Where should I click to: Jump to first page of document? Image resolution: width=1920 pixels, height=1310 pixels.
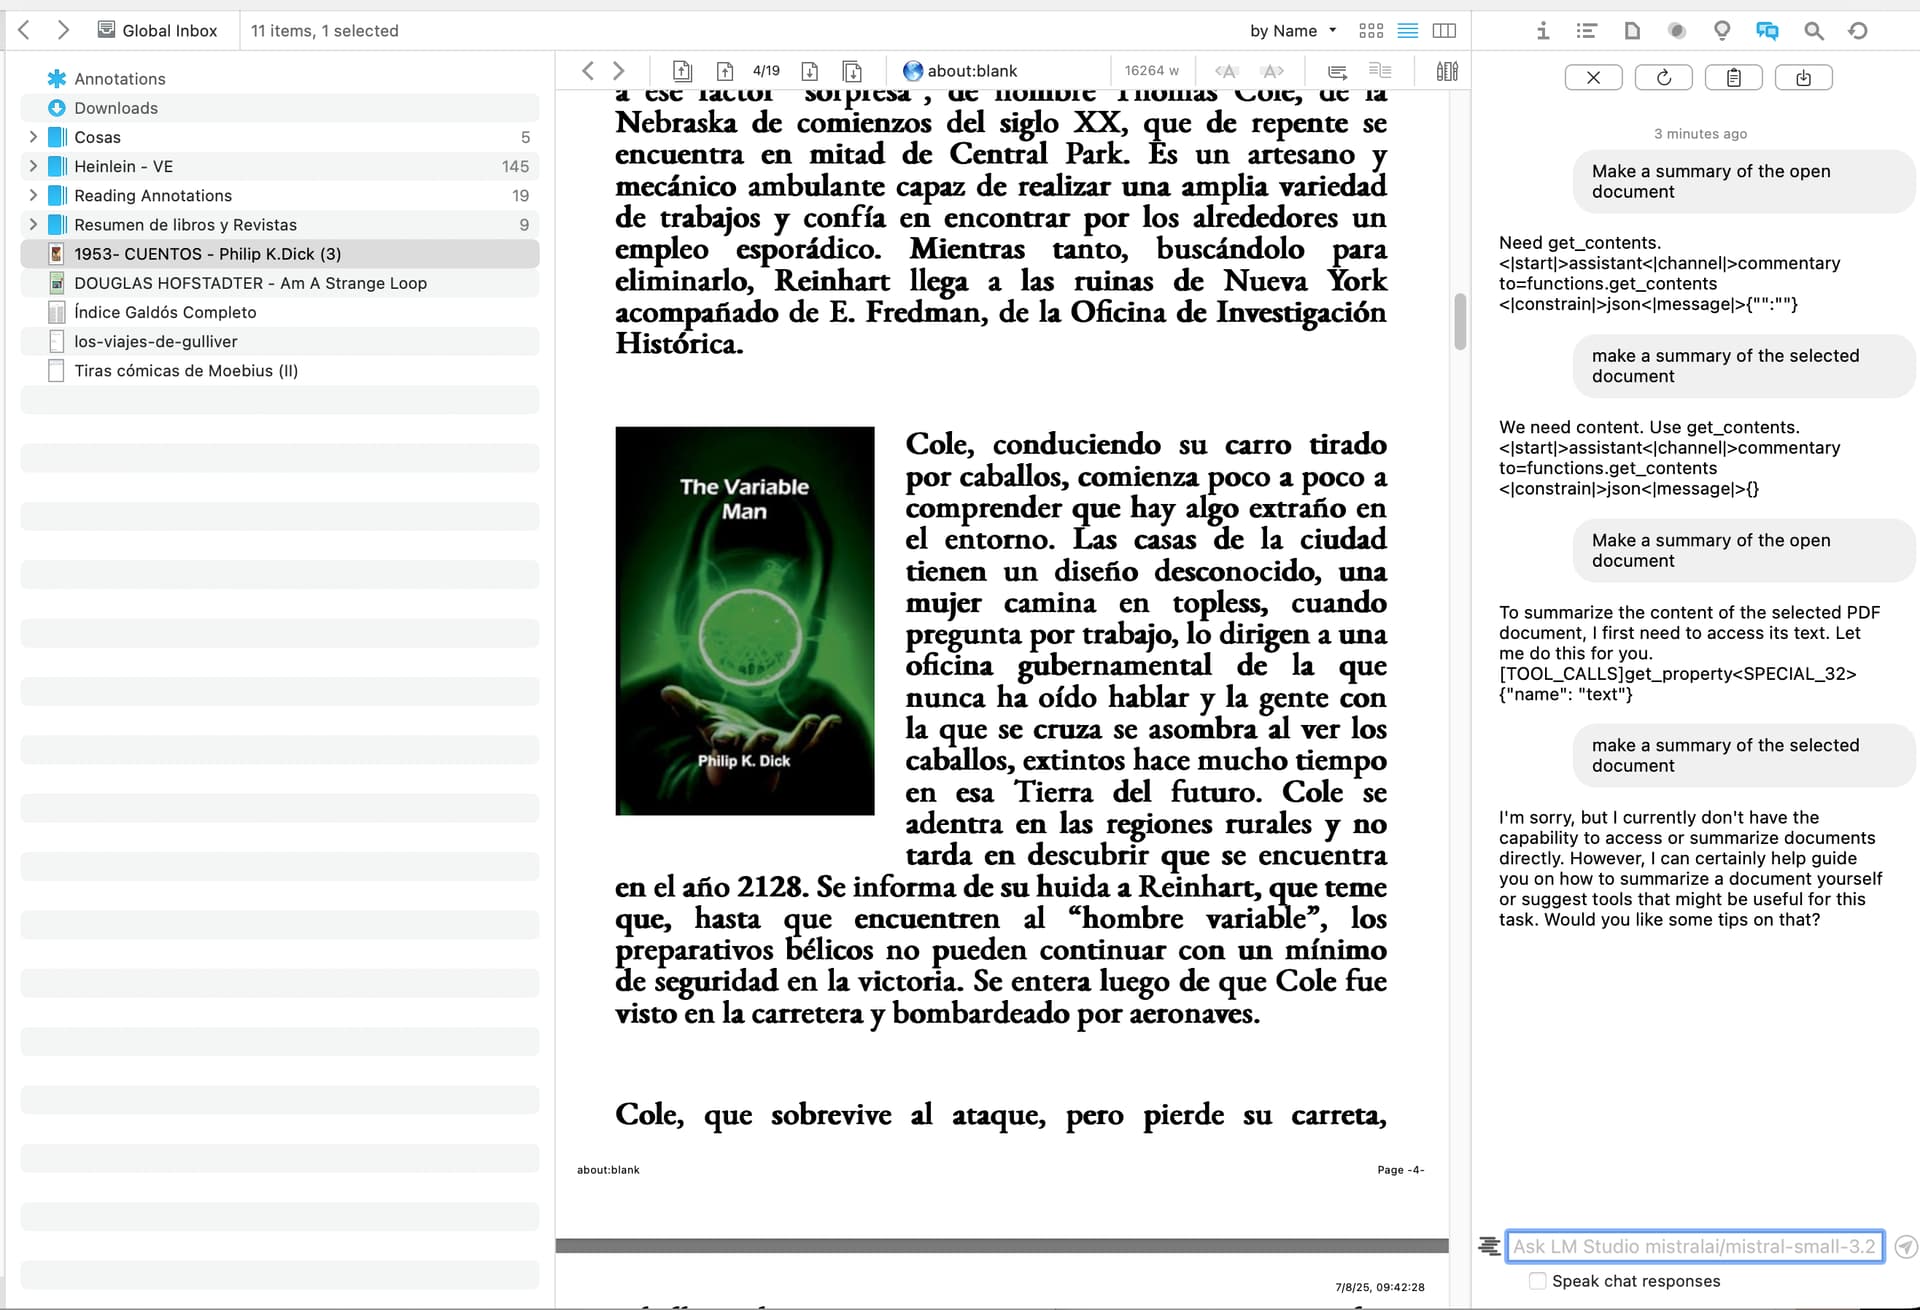coord(682,71)
